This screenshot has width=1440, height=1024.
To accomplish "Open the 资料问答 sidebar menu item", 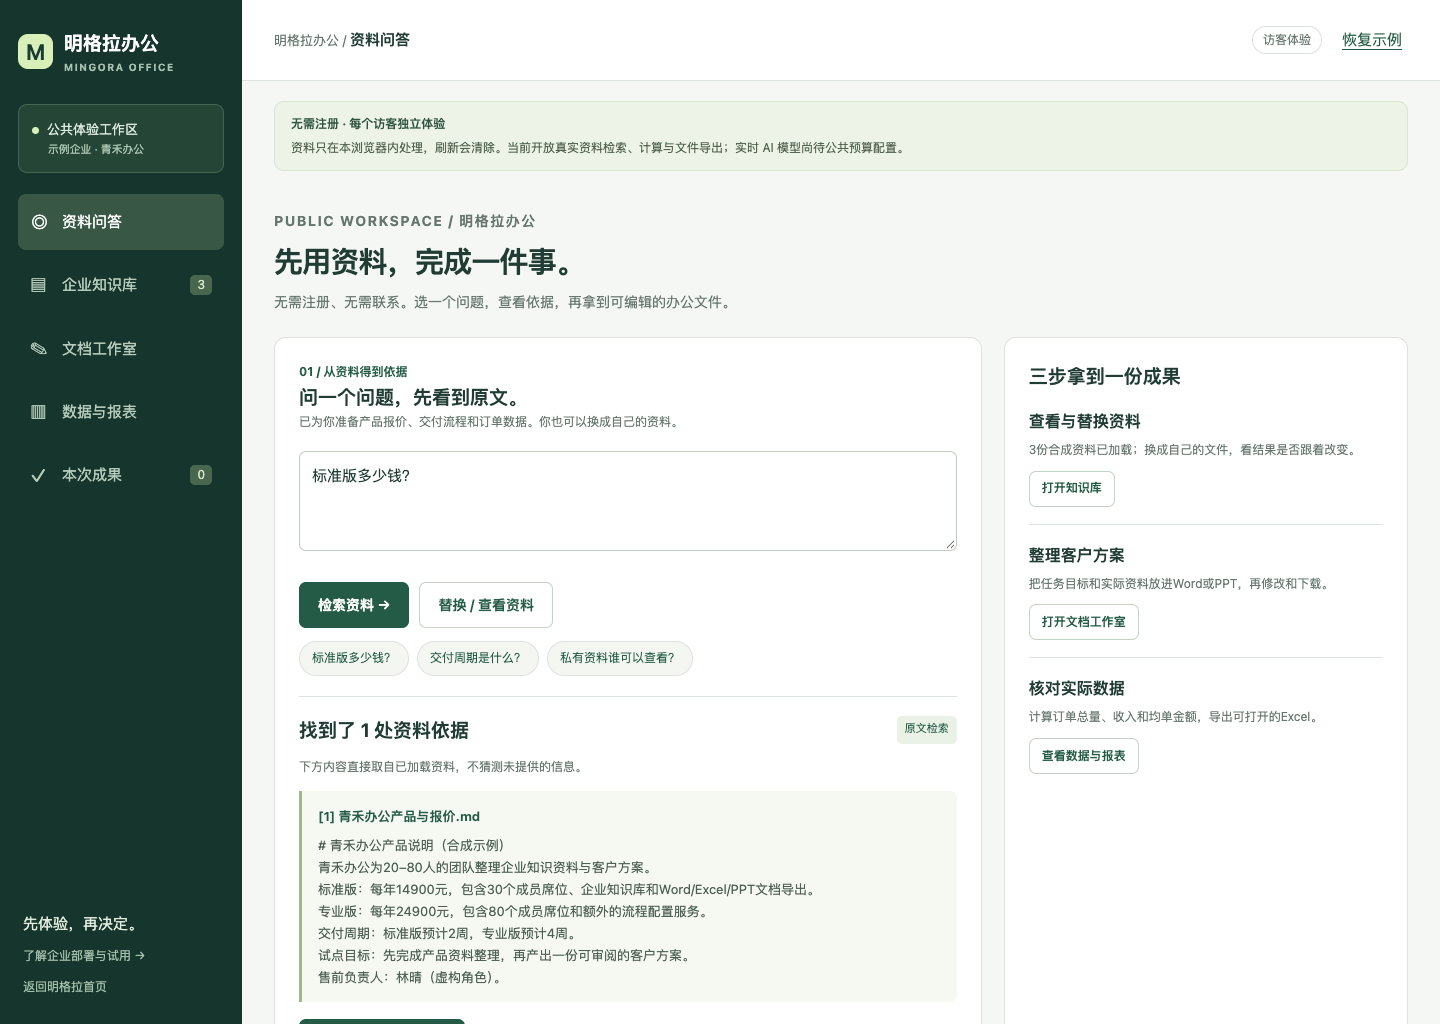I will (x=121, y=222).
